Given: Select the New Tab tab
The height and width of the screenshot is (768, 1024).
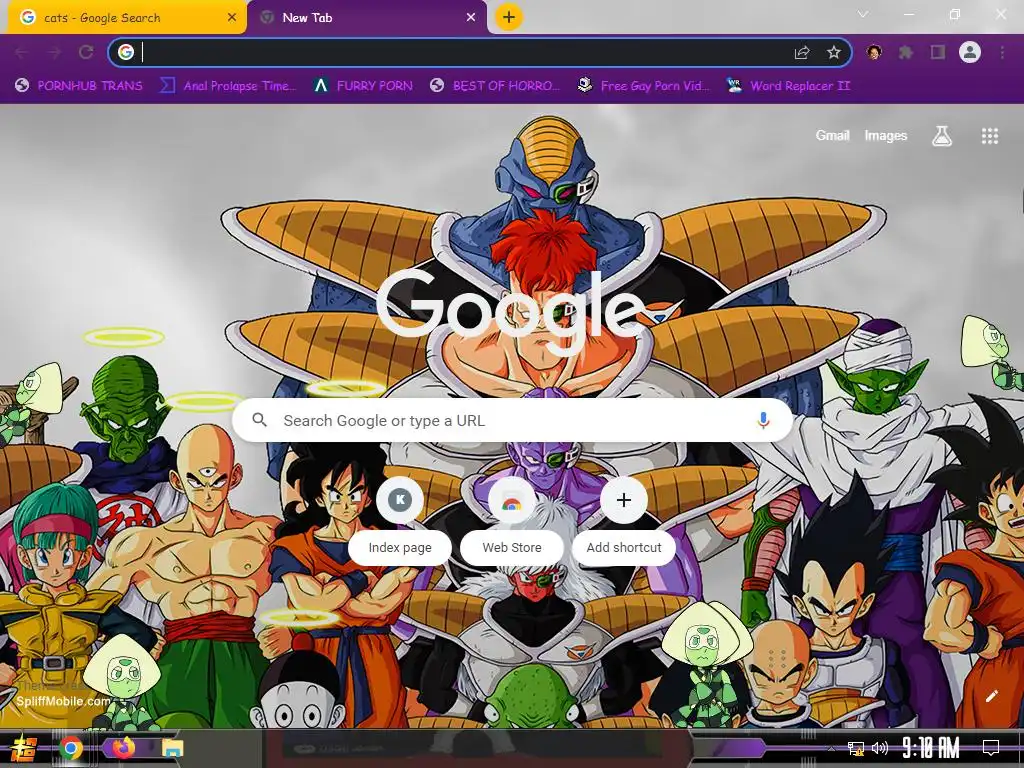Looking at the screenshot, I should pos(367,18).
